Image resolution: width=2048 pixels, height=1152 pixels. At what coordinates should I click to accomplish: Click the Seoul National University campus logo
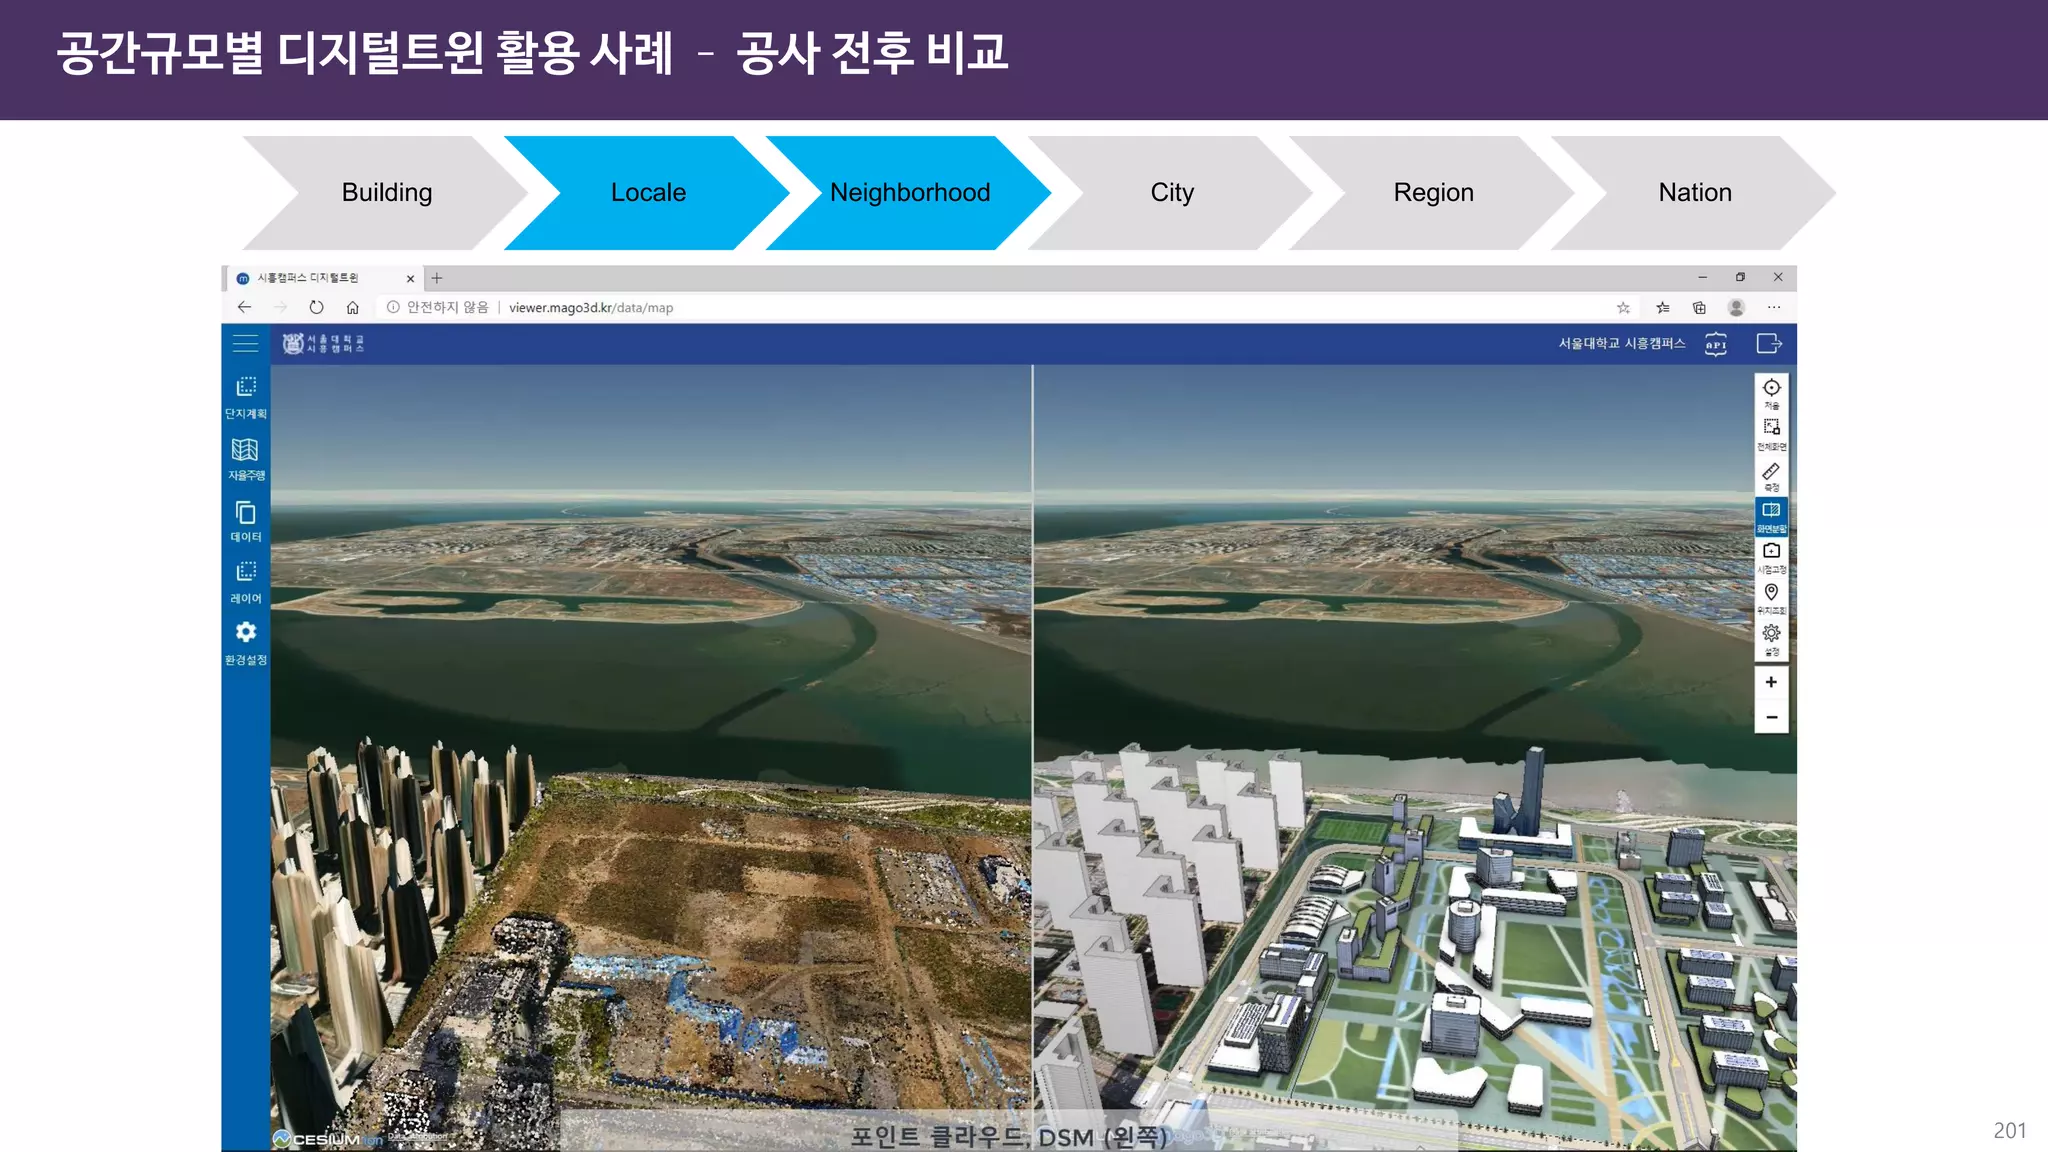click(x=323, y=344)
